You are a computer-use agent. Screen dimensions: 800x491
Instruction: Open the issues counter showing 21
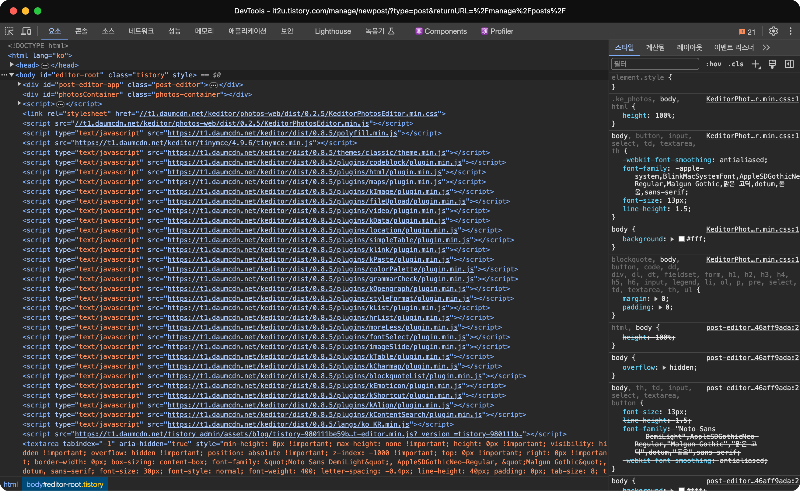[747, 32]
